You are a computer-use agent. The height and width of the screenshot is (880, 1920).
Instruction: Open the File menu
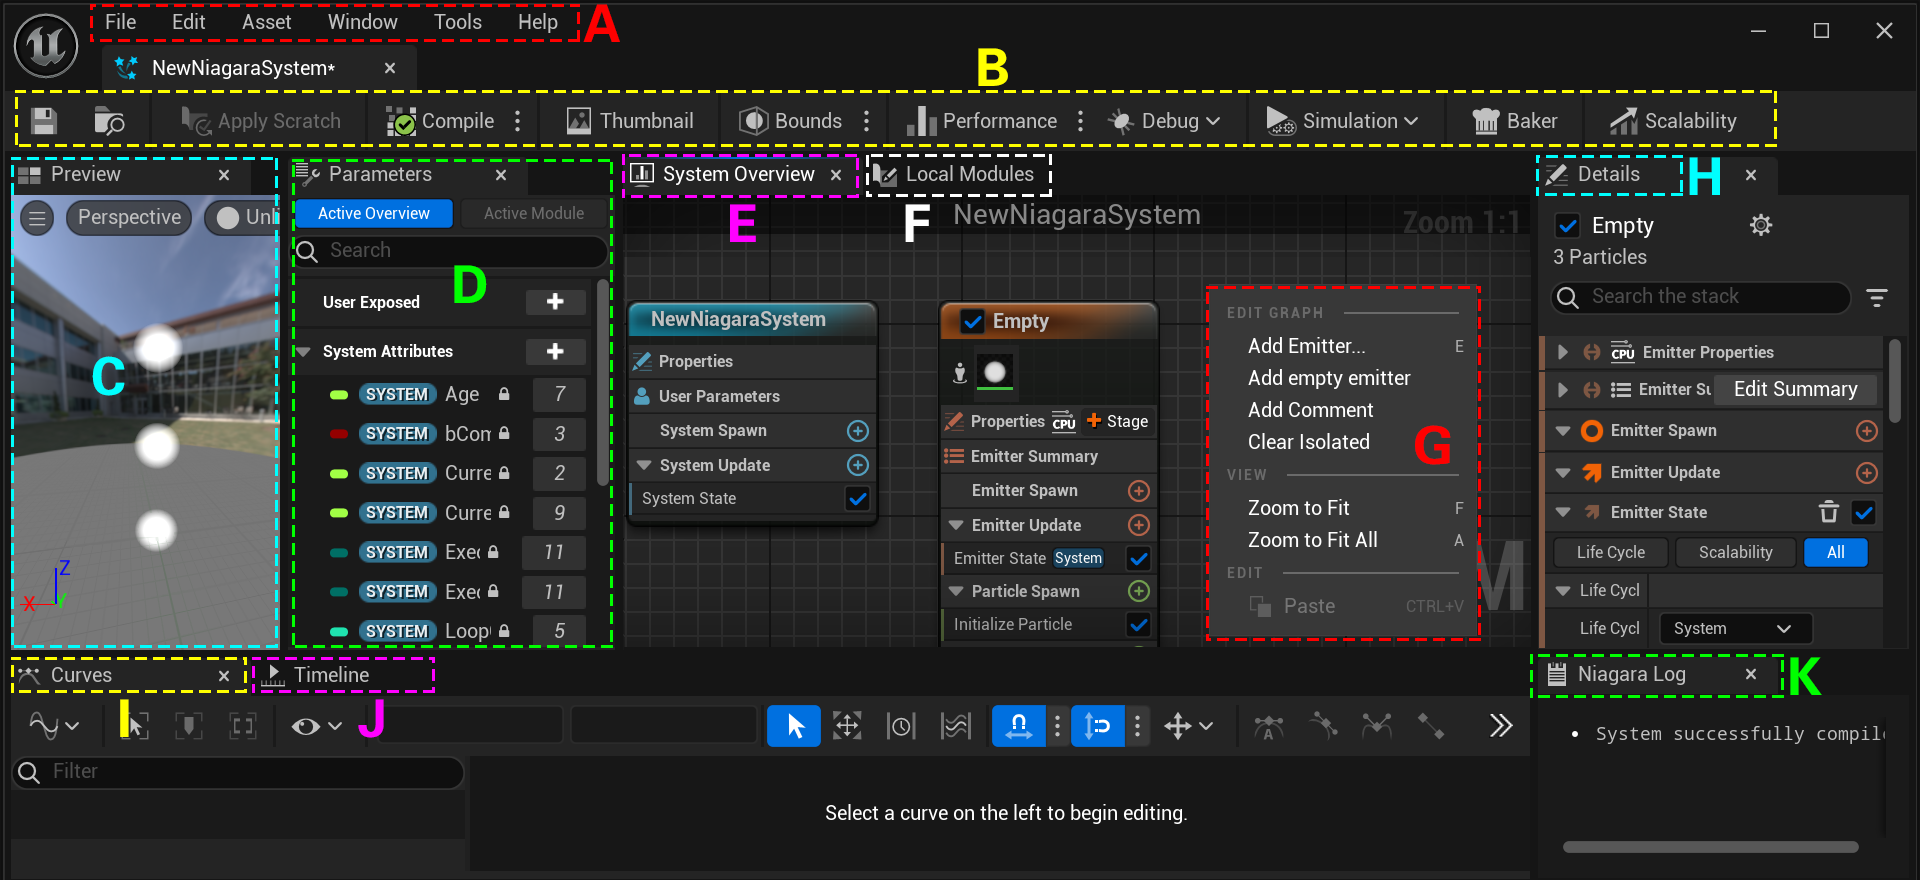point(120,22)
